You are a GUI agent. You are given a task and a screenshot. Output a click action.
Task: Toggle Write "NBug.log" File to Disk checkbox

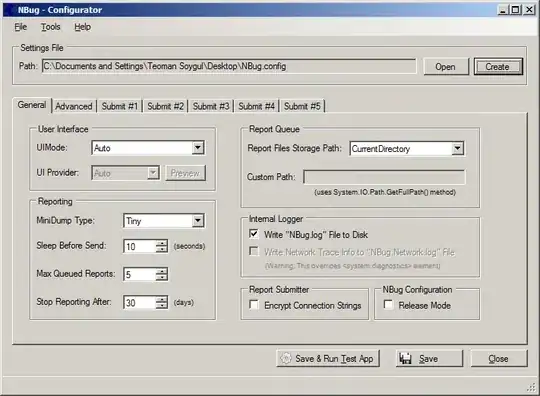[254, 234]
